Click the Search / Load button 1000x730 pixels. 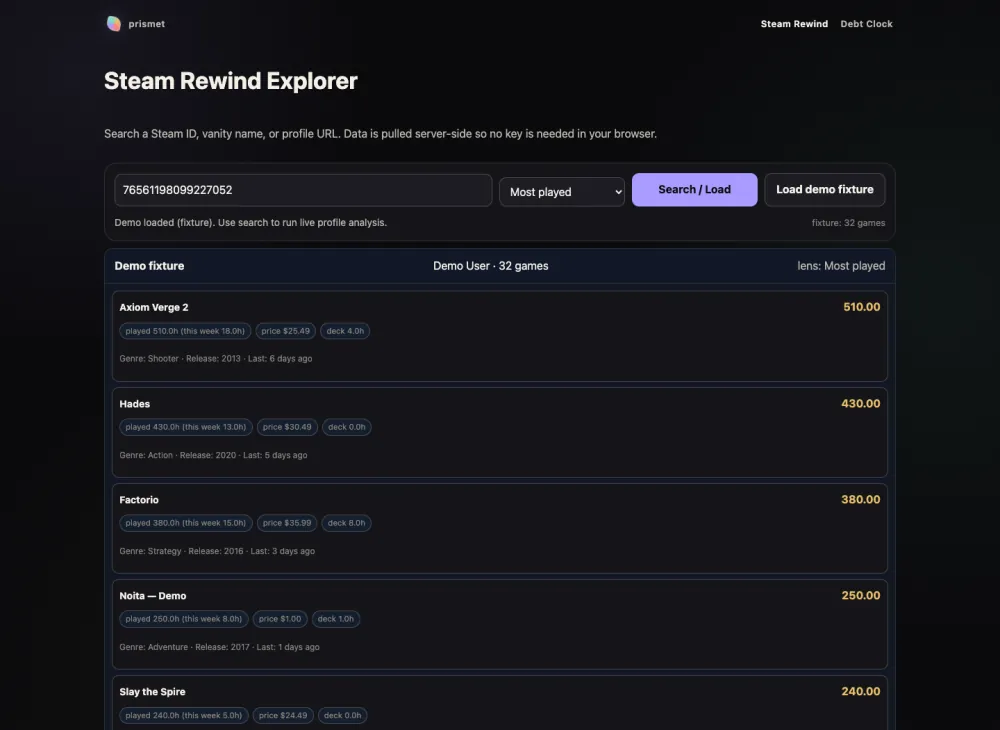tap(695, 189)
